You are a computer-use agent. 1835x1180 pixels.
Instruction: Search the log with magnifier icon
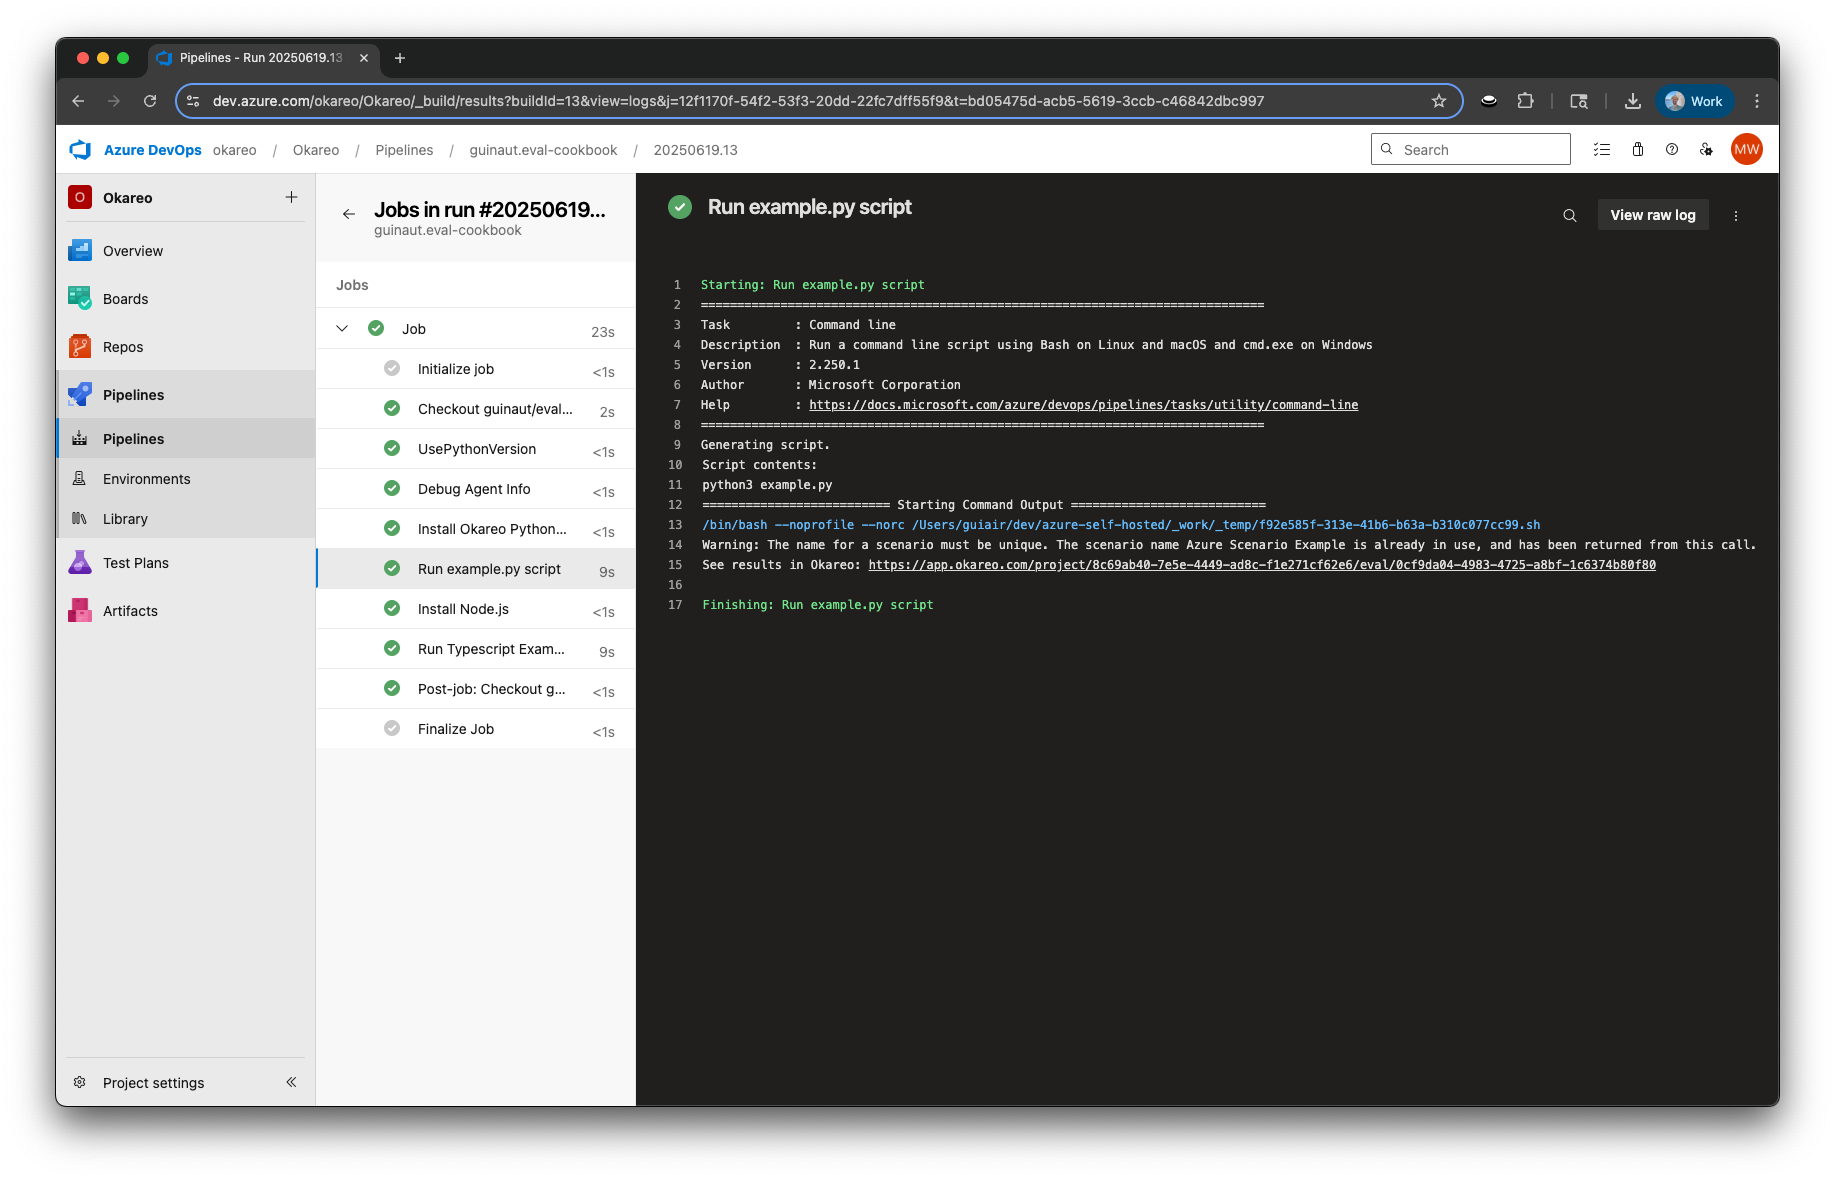coord(1570,215)
